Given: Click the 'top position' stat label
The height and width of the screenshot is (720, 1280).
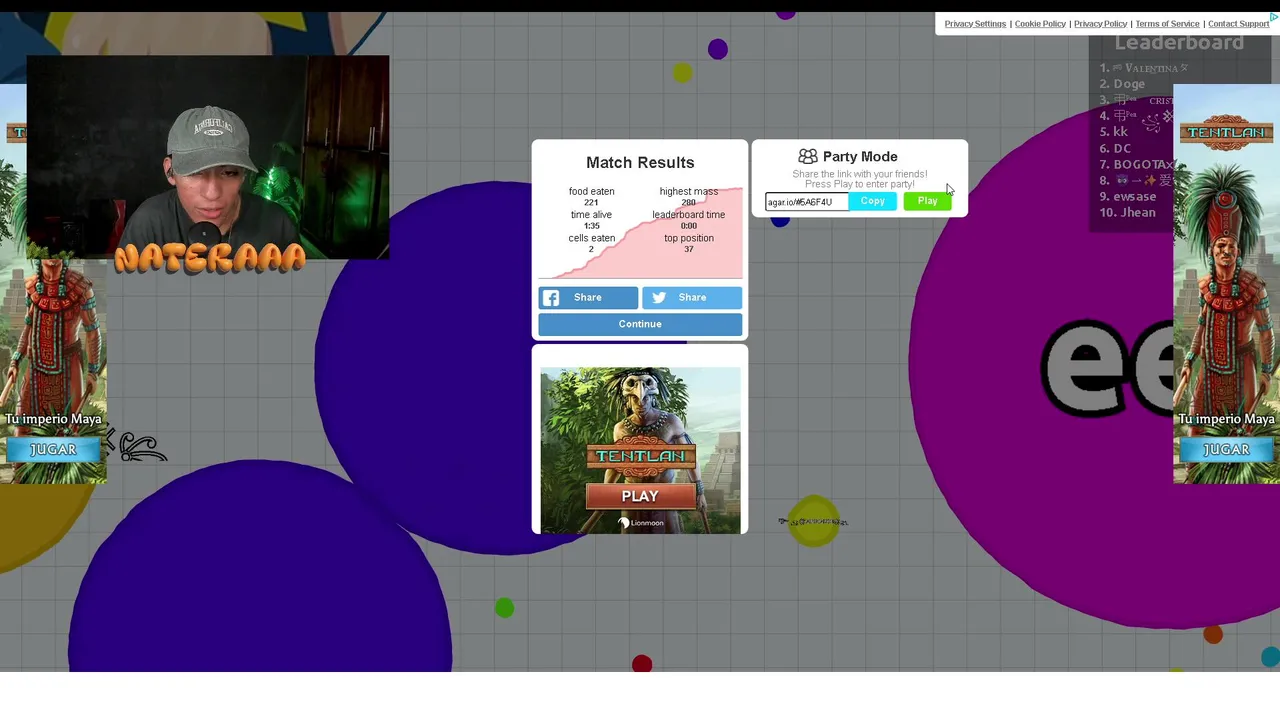Looking at the screenshot, I should pos(689,238).
